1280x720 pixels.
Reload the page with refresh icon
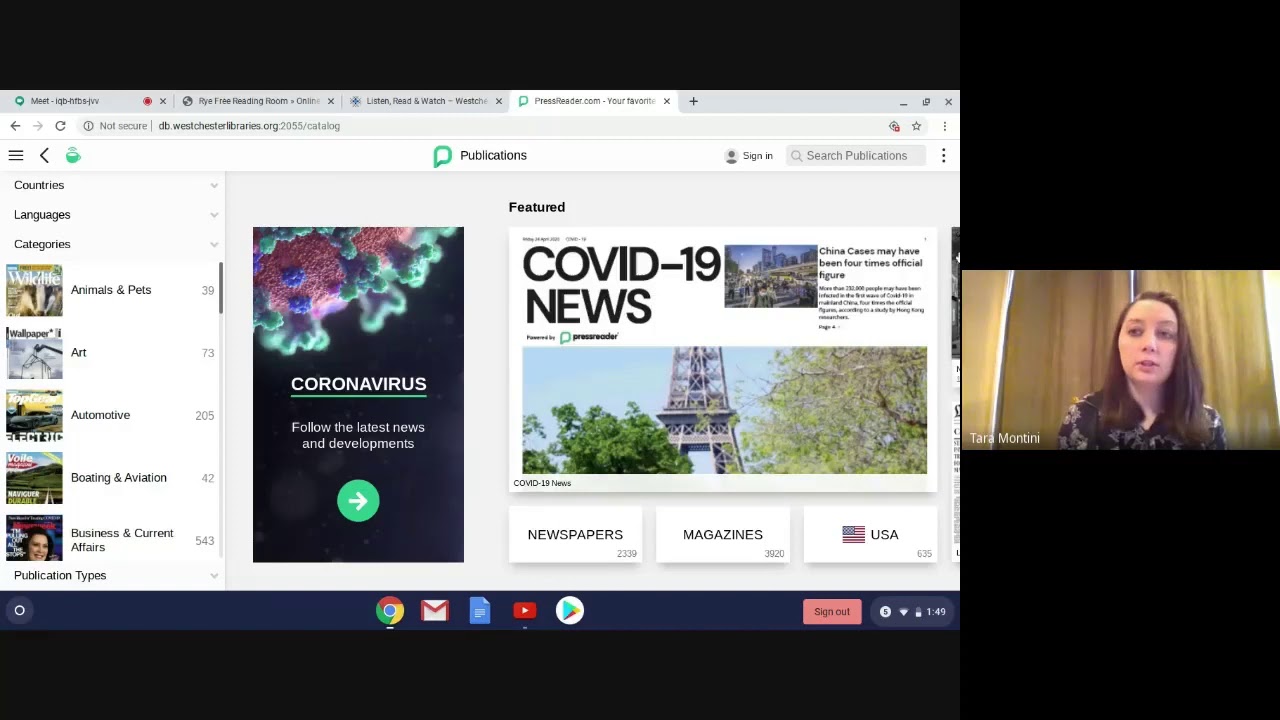point(60,126)
